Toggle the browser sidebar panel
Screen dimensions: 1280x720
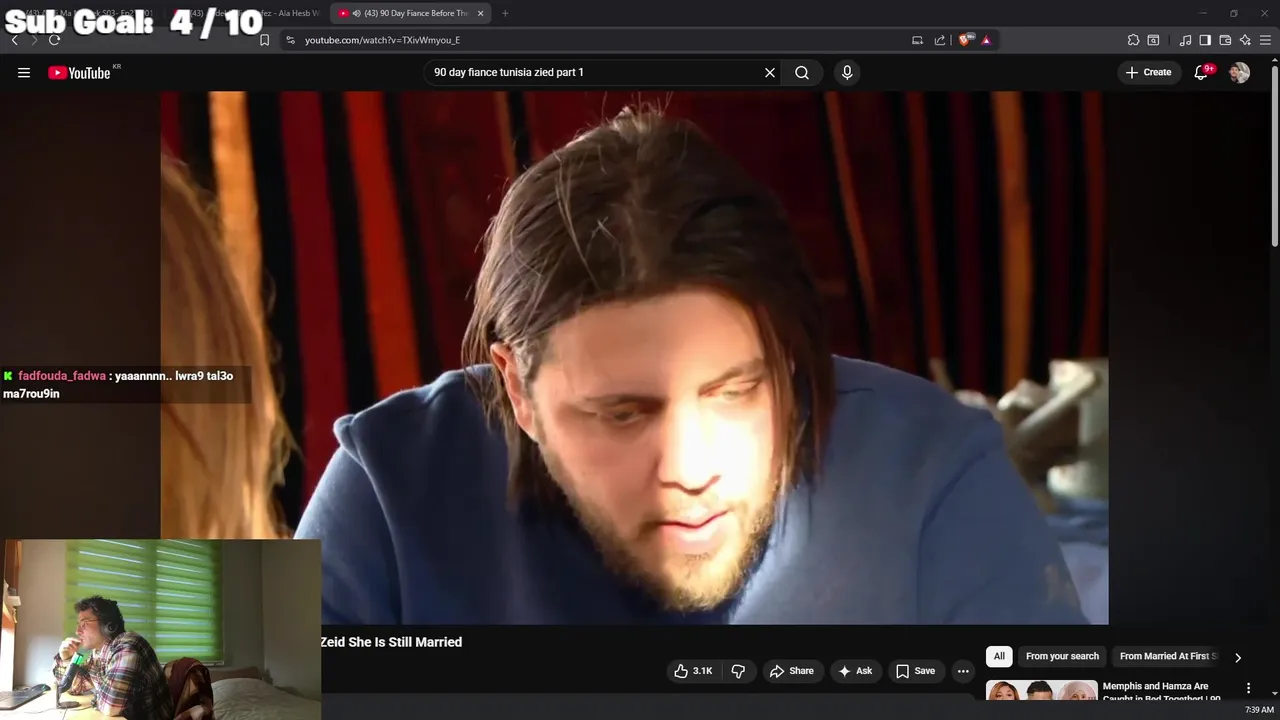tap(1205, 40)
